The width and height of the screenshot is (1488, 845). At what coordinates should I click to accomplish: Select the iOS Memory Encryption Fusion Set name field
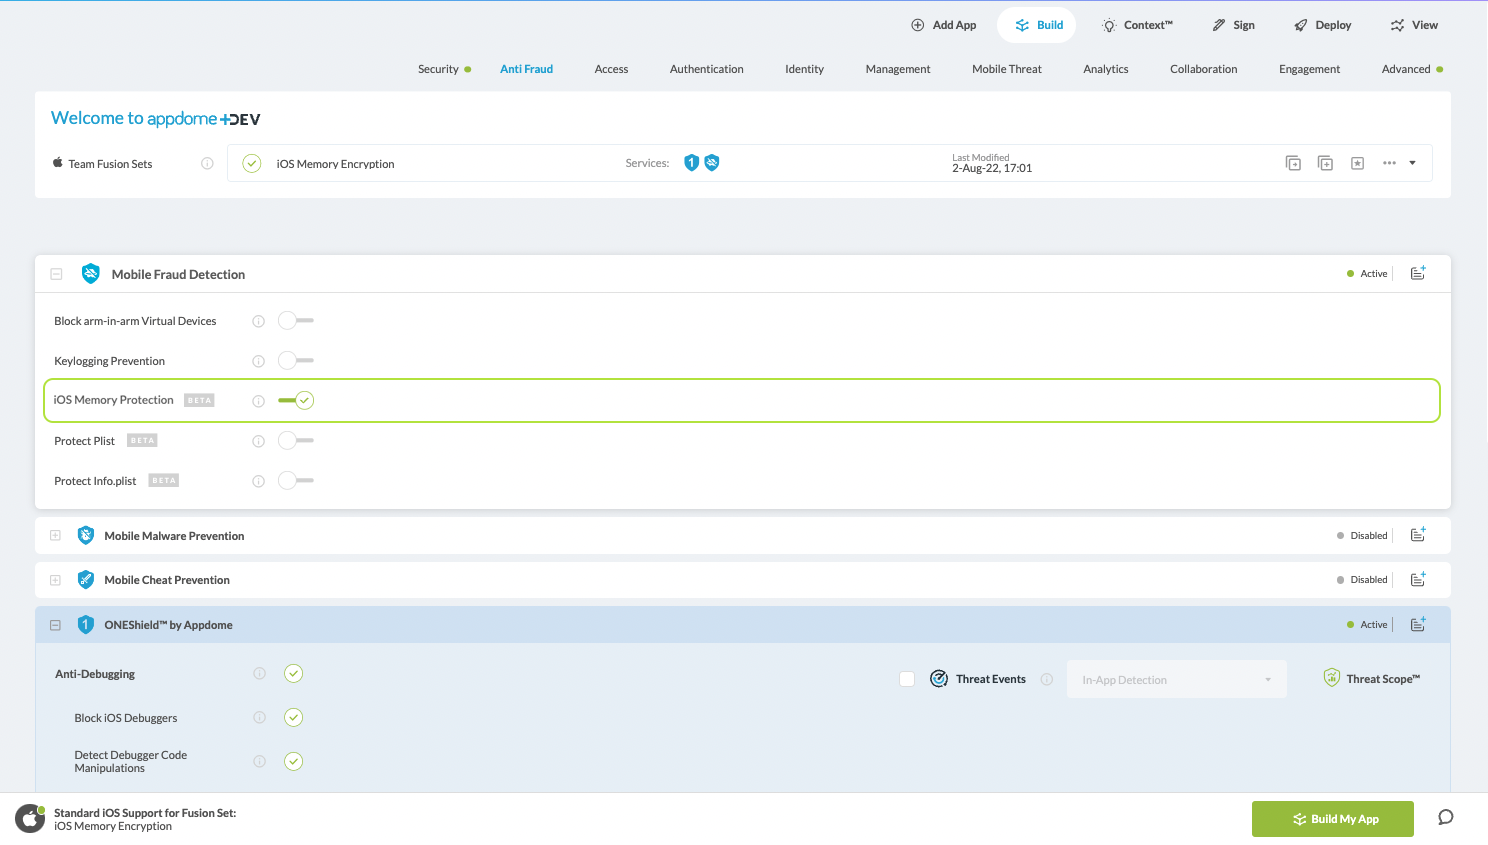pos(336,164)
